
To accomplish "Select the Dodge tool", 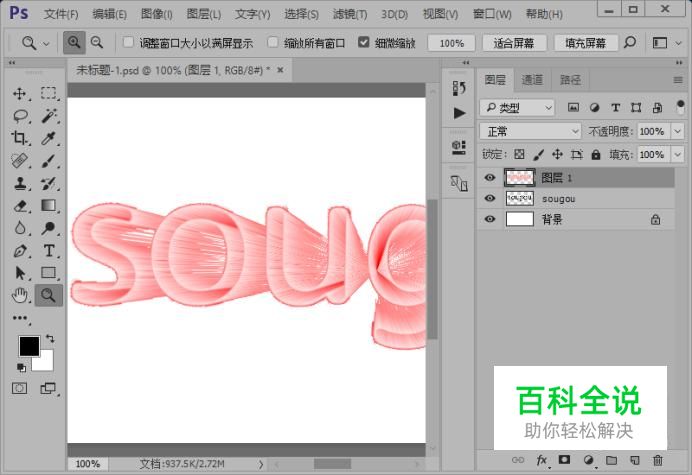I will point(49,228).
